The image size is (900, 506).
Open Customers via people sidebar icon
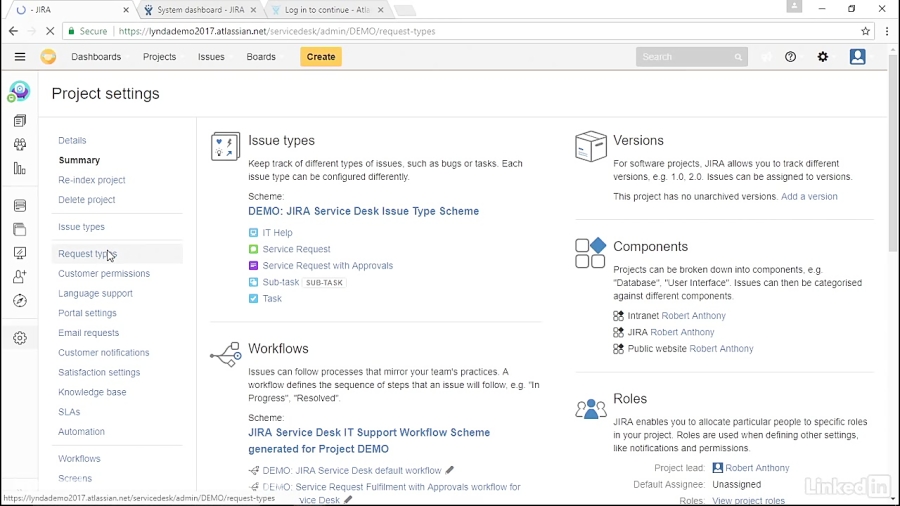20,145
